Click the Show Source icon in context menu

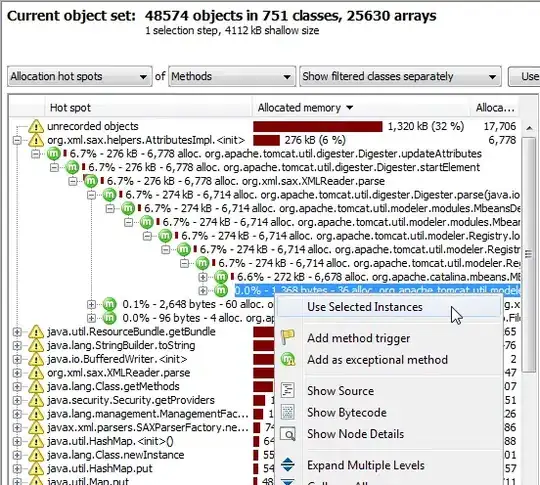pyautogui.click(x=287, y=390)
